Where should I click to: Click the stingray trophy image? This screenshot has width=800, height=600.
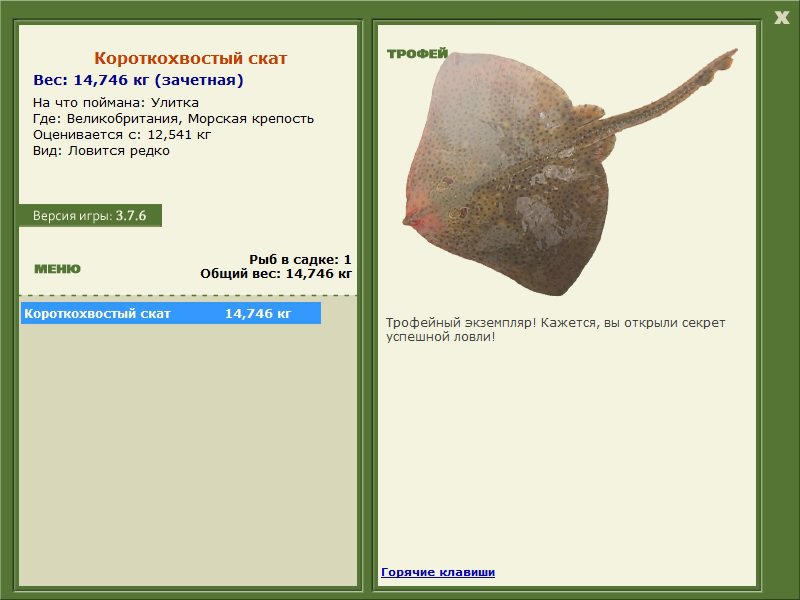[569, 171]
